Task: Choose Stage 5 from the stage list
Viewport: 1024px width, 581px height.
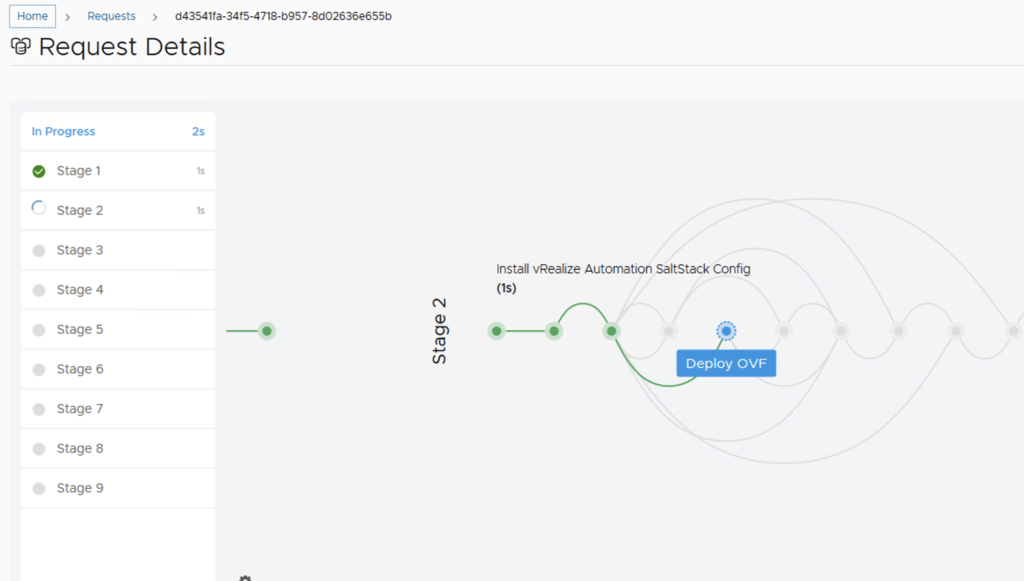Action: coord(79,329)
